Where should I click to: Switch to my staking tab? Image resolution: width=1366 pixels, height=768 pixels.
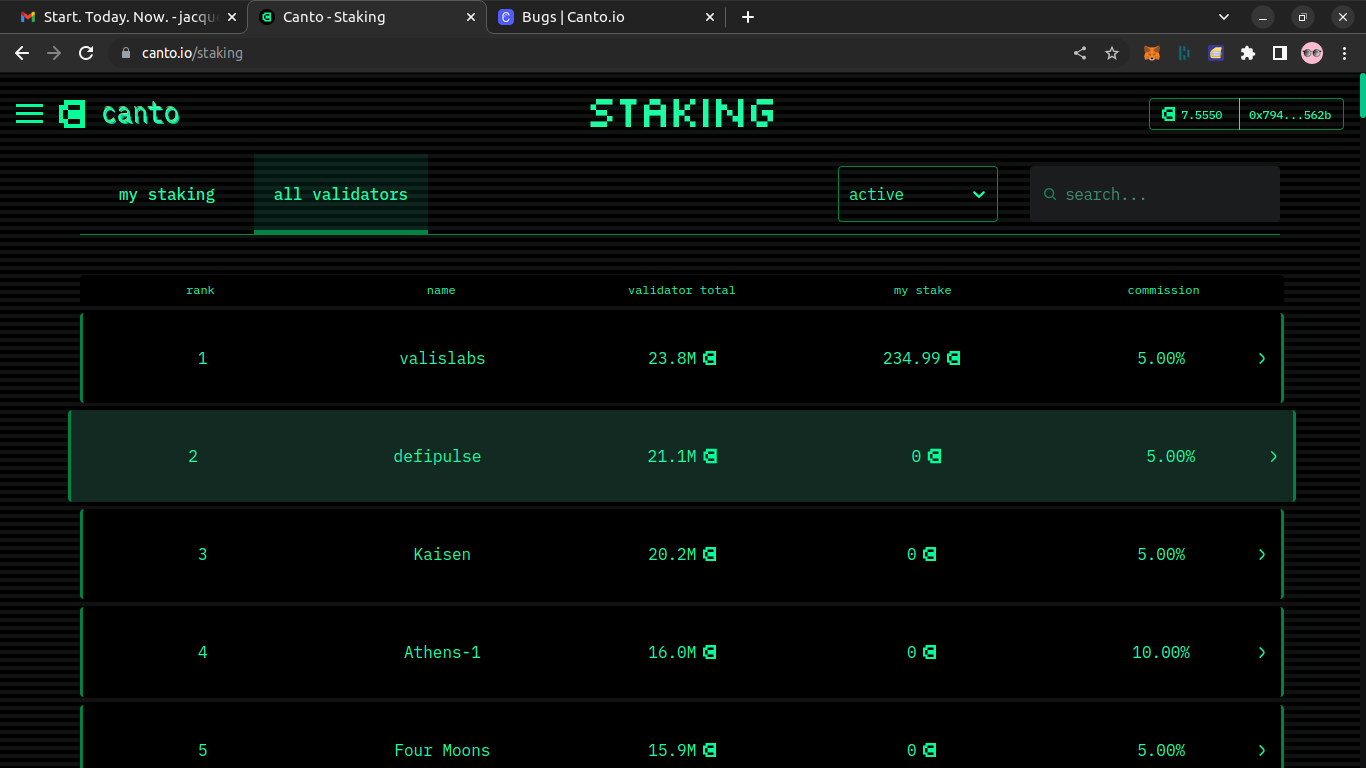coord(167,194)
